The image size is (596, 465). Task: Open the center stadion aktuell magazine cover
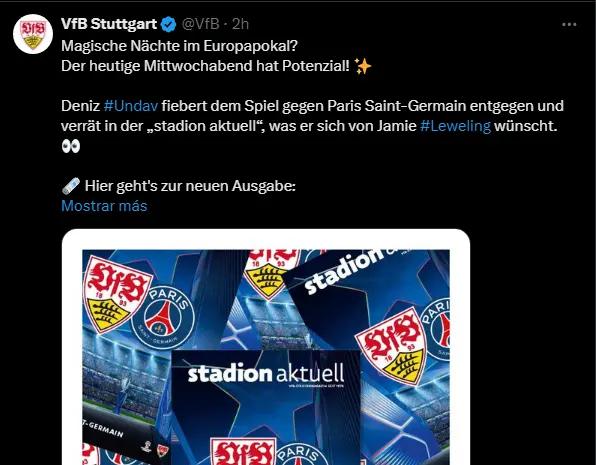(266, 408)
